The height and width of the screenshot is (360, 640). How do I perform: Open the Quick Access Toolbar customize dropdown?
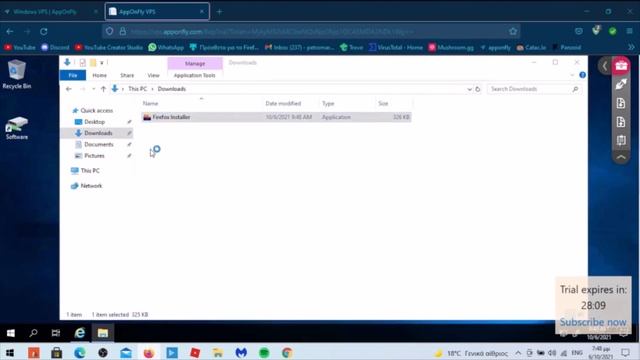coord(102,62)
